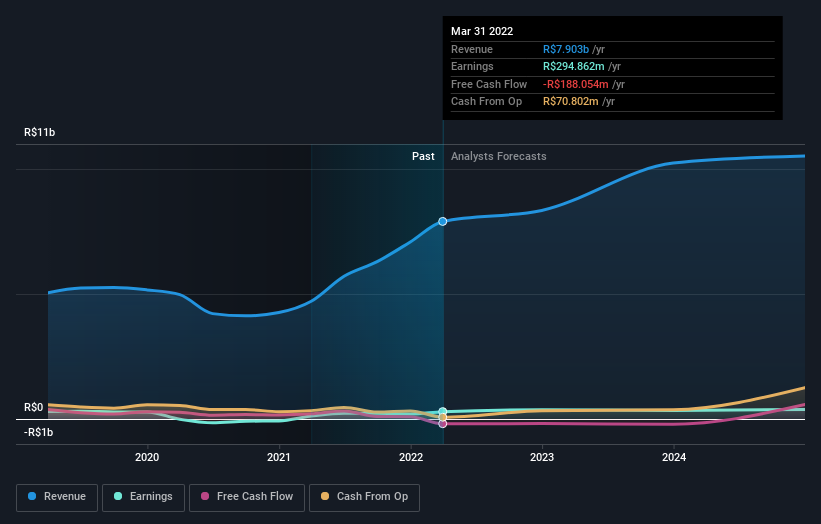Toggle the Free Cash Flow legend button
This screenshot has height=524, width=821.
(x=247, y=497)
